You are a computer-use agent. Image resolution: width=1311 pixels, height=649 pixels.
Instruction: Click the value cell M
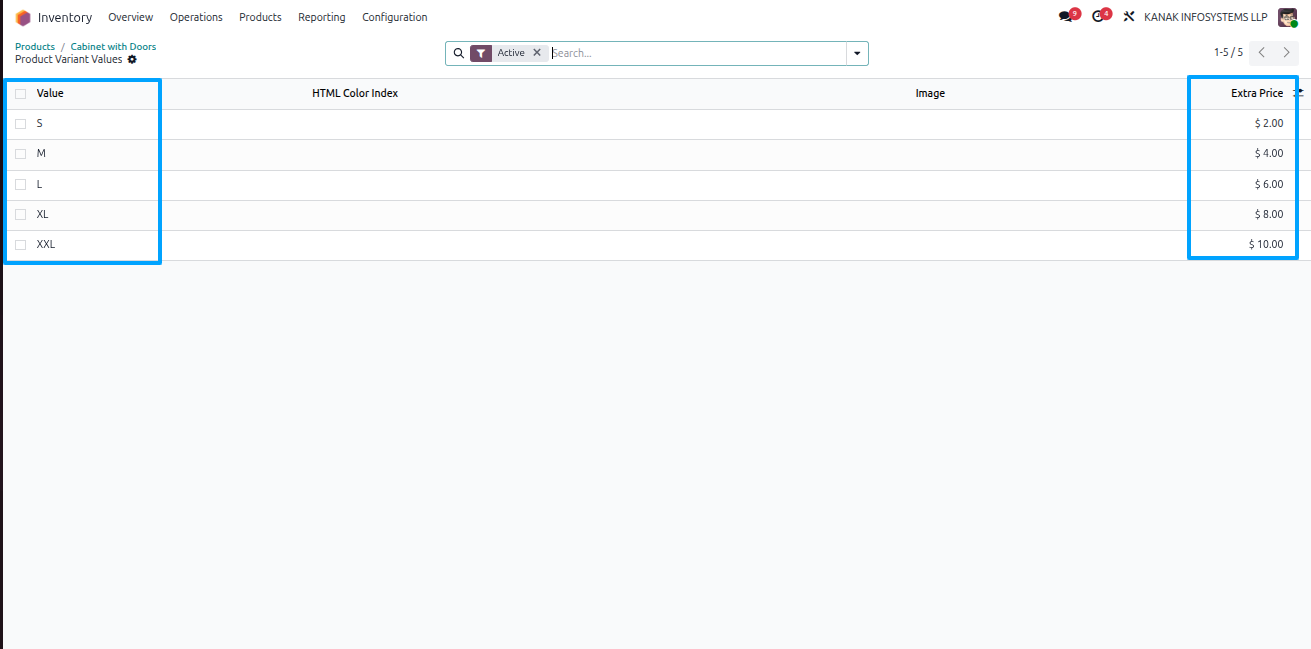41,153
